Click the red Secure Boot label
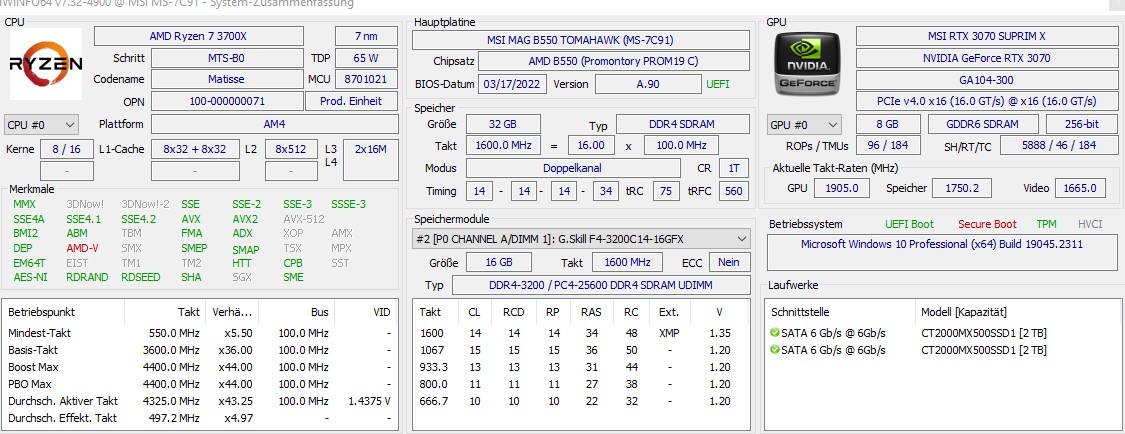This screenshot has height=434, width=1125. click(x=987, y=224)
